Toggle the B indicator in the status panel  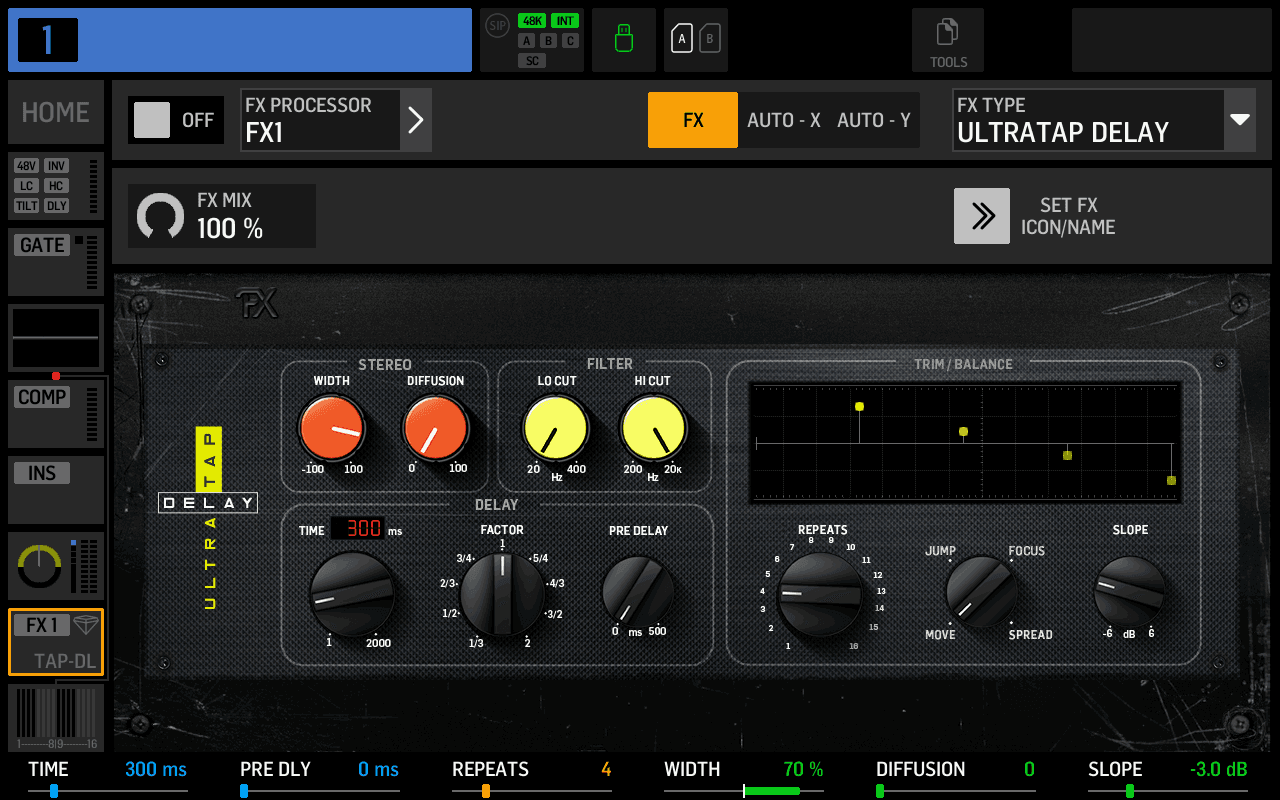[548, 41]
